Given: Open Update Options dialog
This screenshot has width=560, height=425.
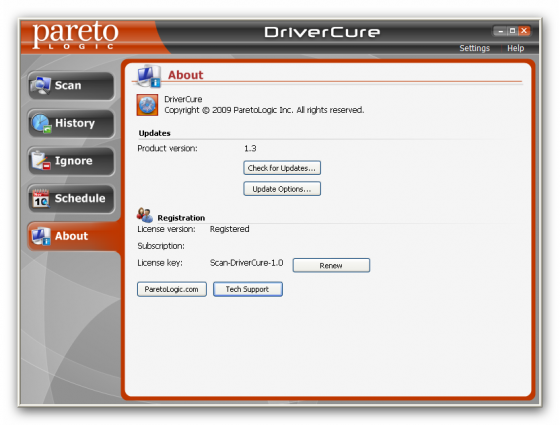Looking at the screenshot, I should pyautogui.click(x=282, y=189).
